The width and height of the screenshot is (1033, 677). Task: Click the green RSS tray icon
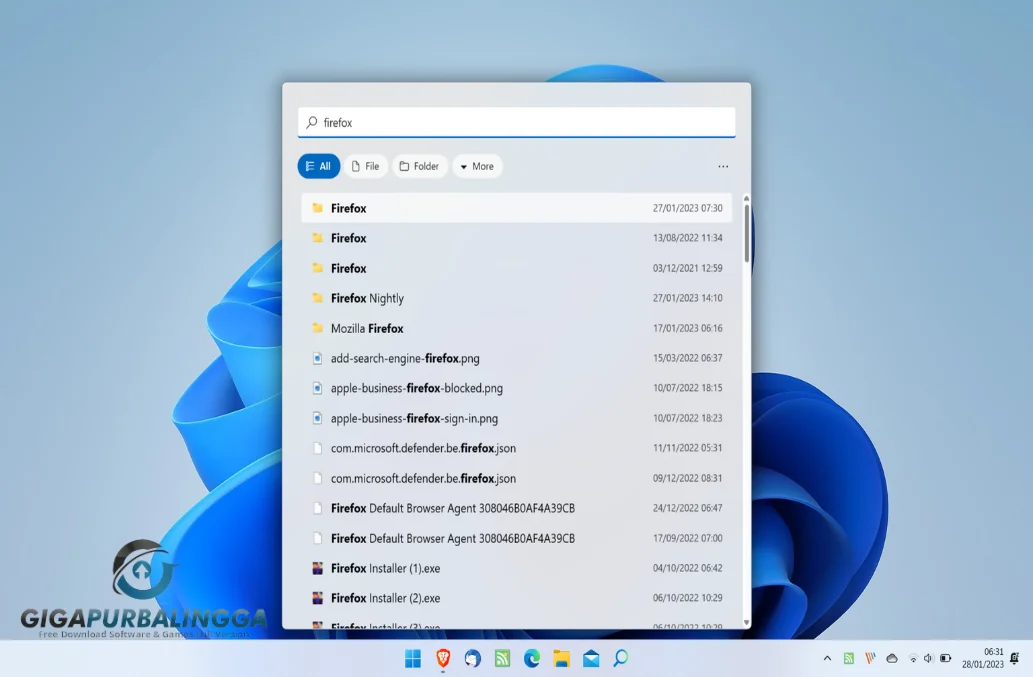pos(849,658)
